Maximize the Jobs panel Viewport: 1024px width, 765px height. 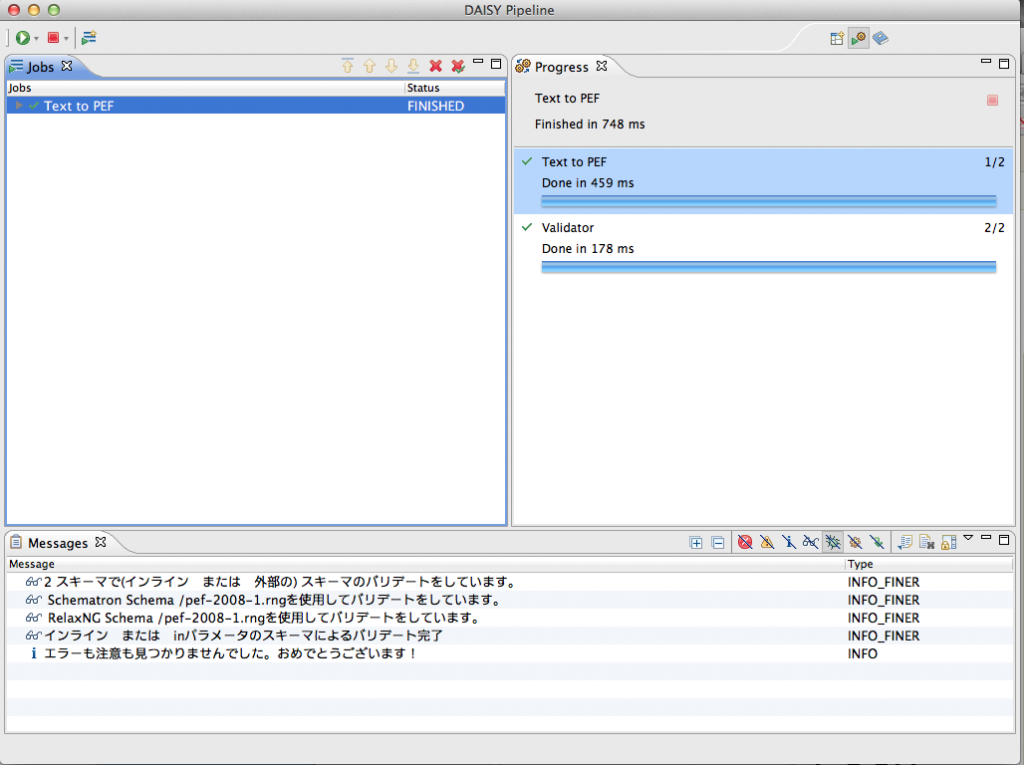click(496, 63)
